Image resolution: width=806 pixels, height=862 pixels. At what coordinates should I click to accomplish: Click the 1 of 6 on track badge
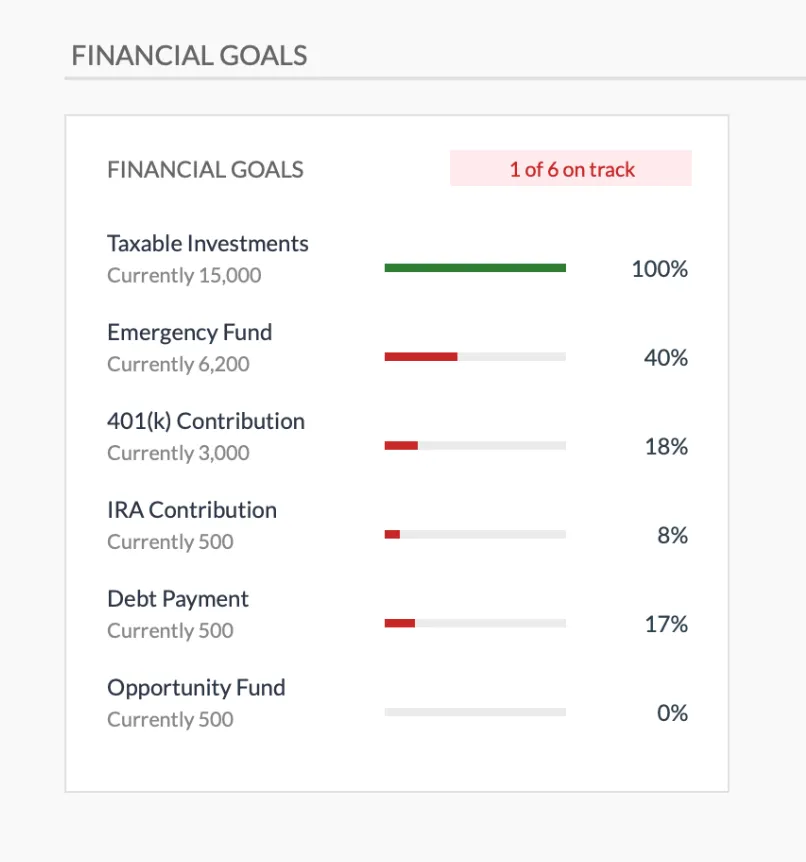point(570,169)
